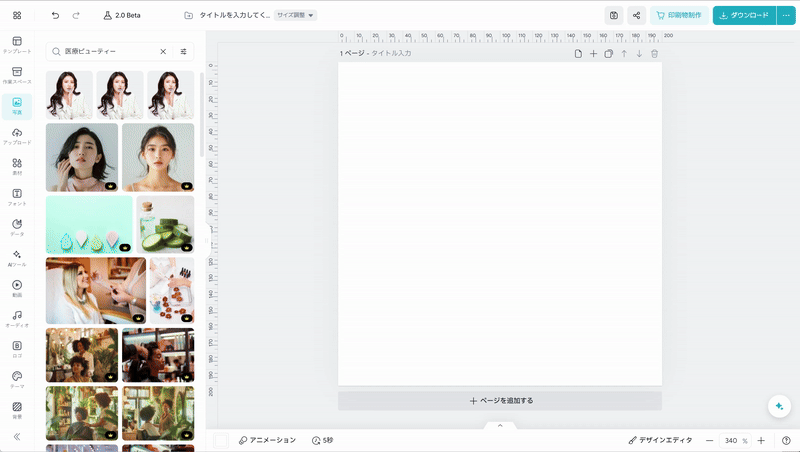Expand the page list chevron at bottom

pos(500,425)
